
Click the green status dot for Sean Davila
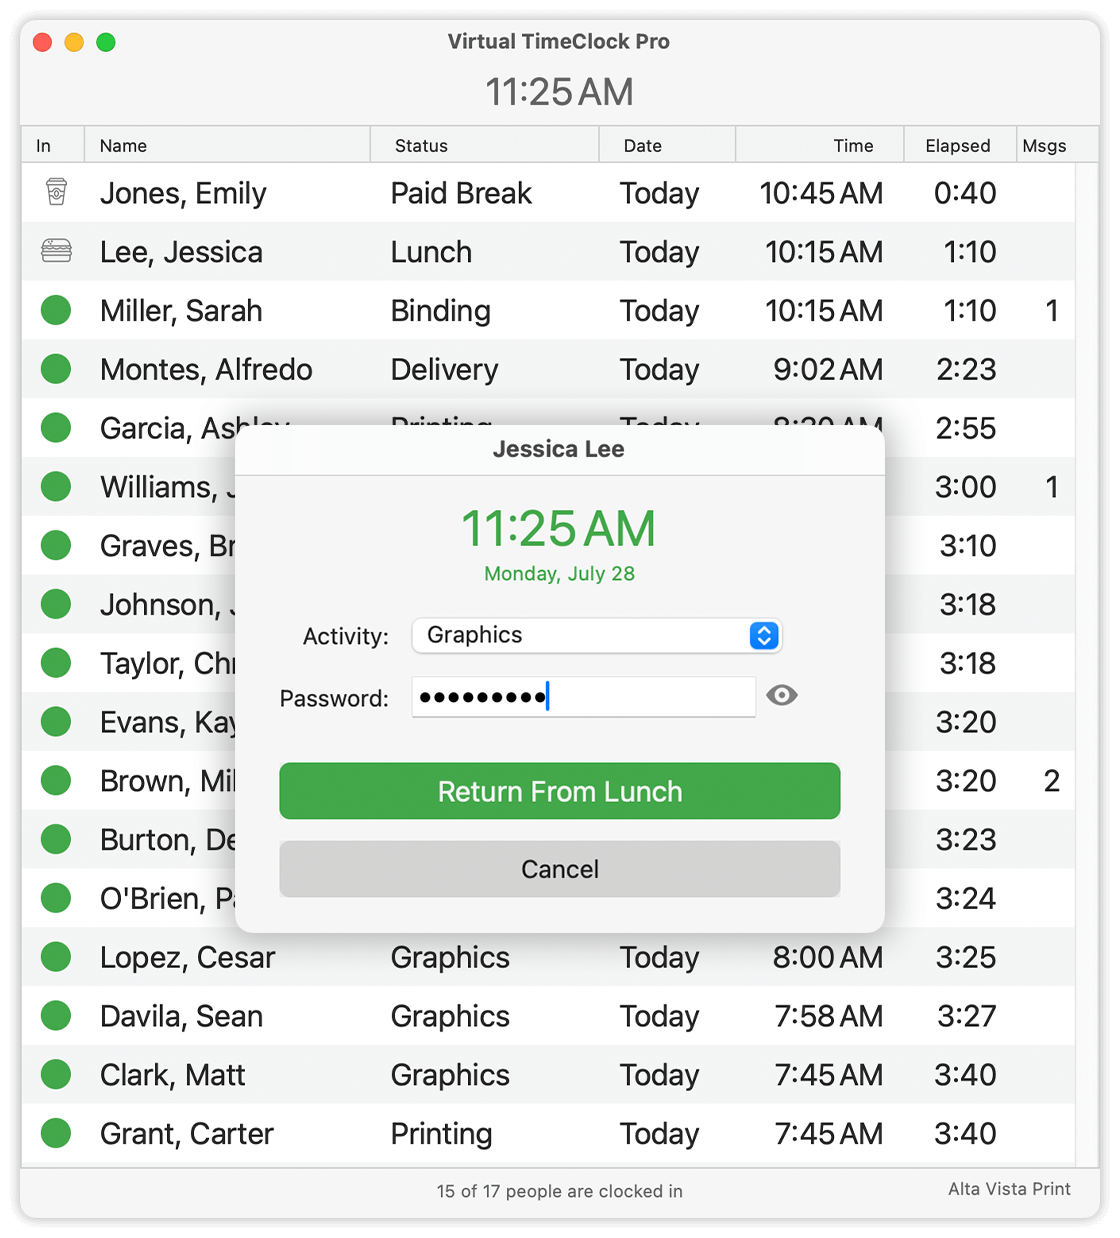coord(56,1016)
